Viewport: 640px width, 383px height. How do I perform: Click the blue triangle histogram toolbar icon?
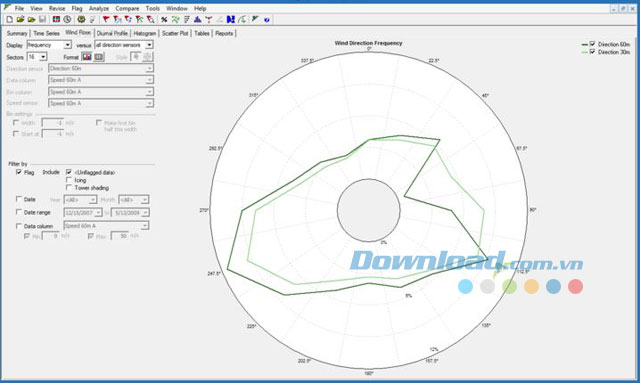pyautogui.click(x=198, y=19)
